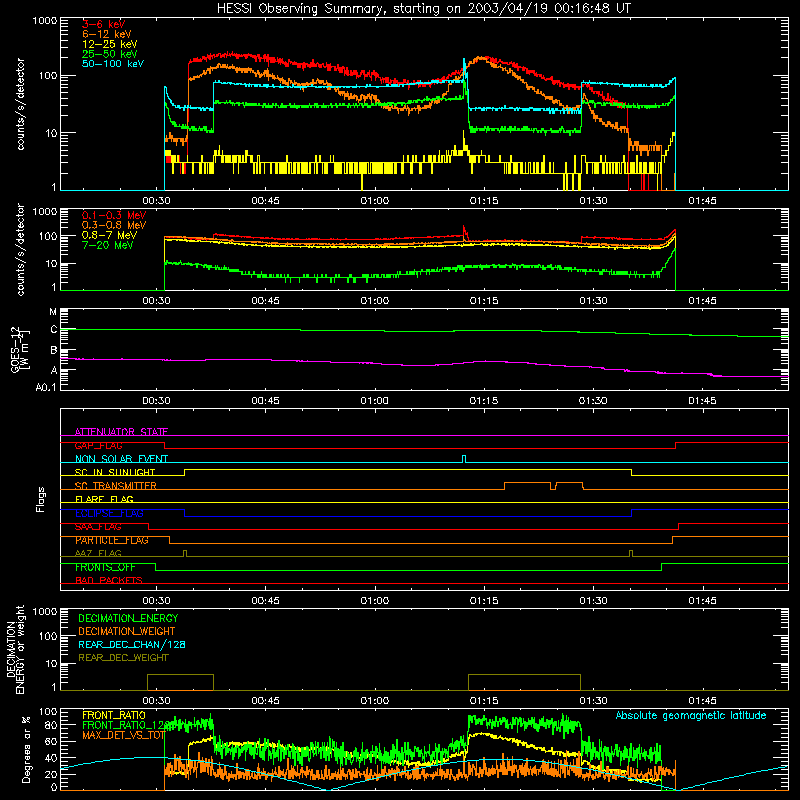Click the FLARE_FLAG label
800x800 pixels.
point(104,499)
